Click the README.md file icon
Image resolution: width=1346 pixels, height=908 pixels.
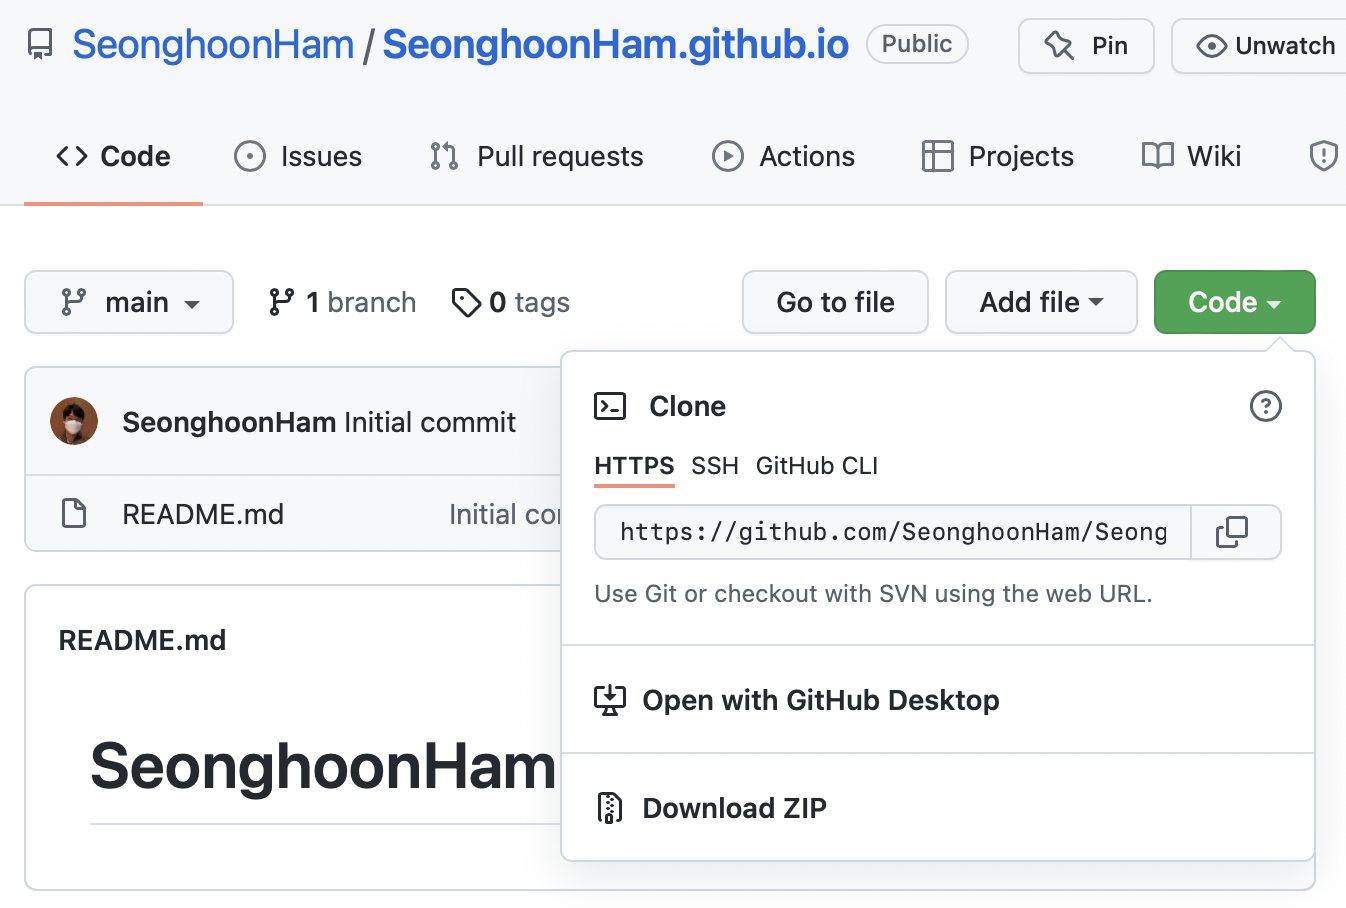(74, 514)
